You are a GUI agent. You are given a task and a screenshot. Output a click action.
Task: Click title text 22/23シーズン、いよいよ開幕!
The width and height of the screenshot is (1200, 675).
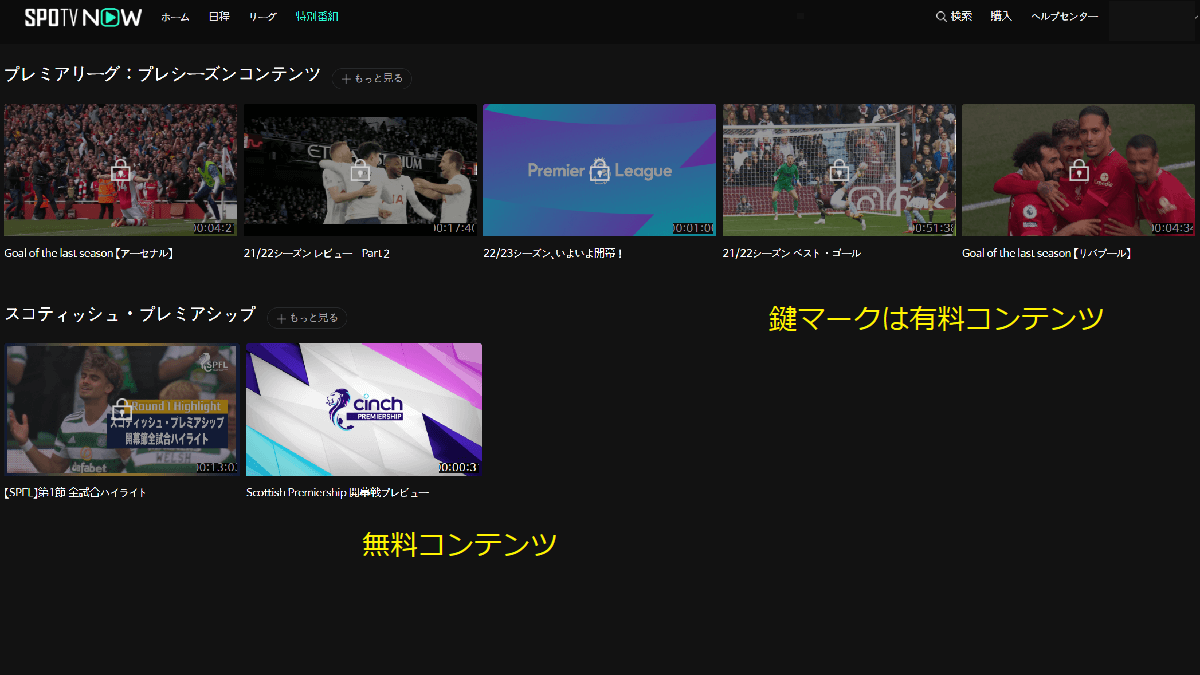click(553, 253)
